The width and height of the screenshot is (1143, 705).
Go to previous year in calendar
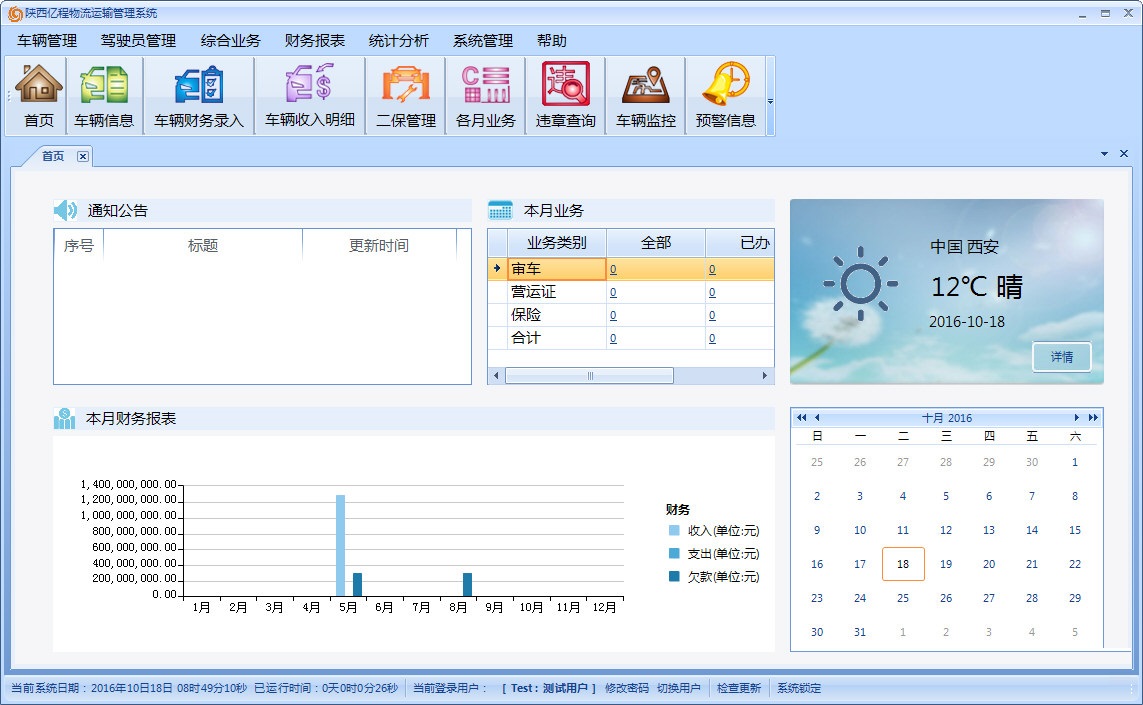point(801,418)
